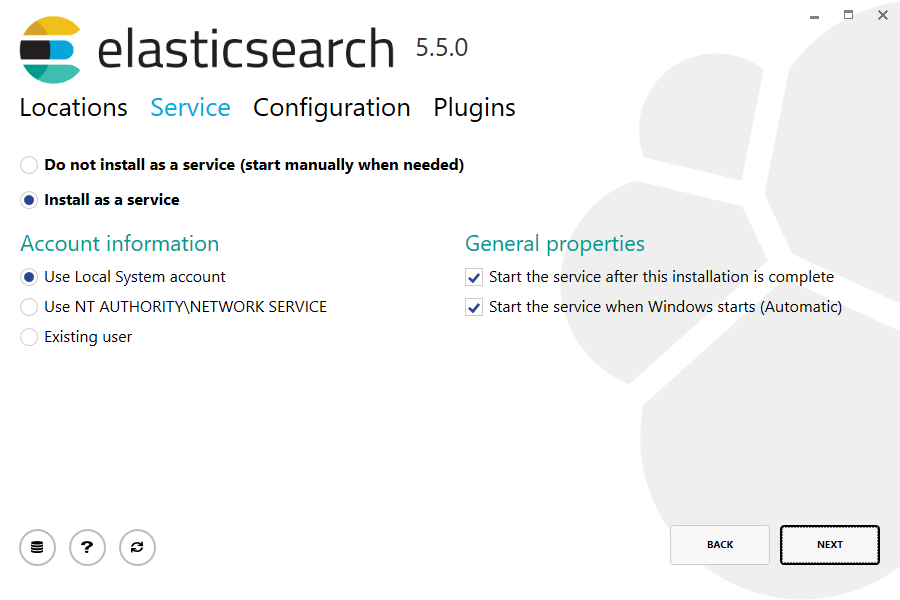900x600 pixels.
Task: Open the Plugins tab
Action: pyautogui.click(x=474, y=108)
